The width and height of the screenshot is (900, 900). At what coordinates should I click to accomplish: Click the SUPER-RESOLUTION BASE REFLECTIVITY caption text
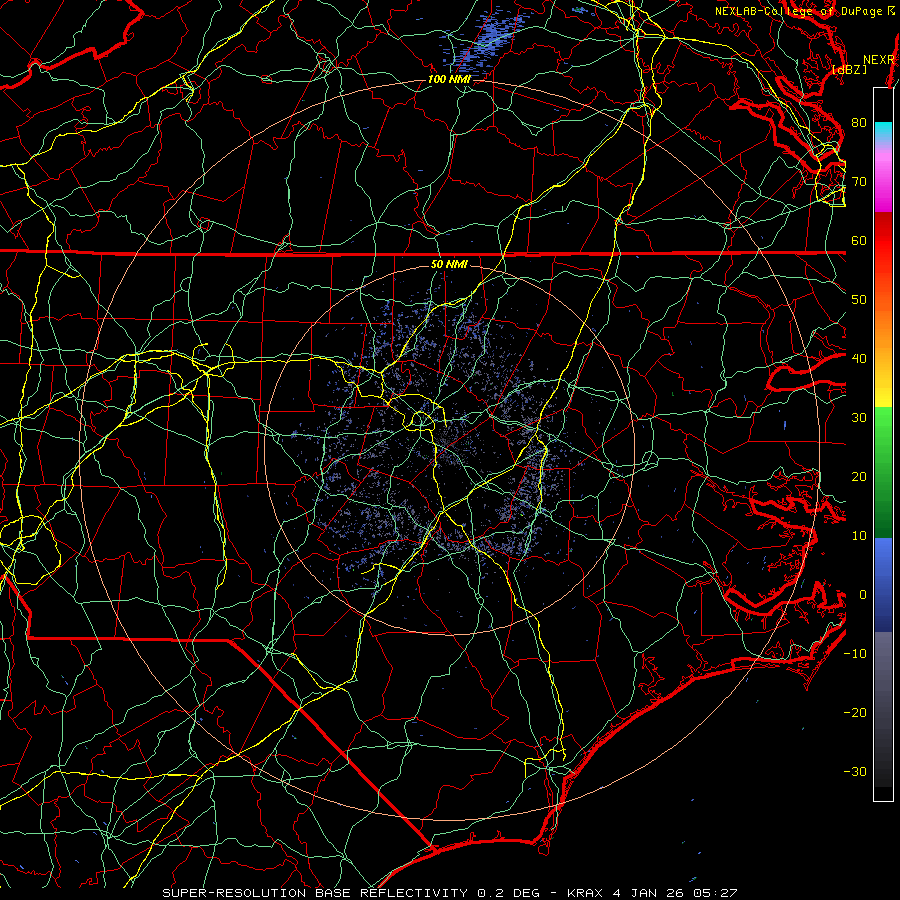point(315,893)
